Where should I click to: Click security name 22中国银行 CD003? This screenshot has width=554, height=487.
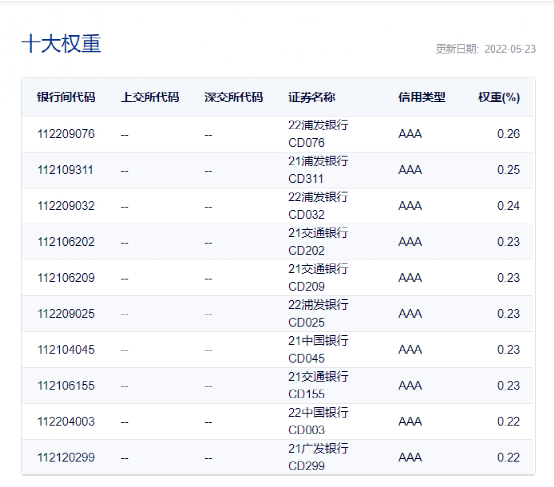pos(318,422)
